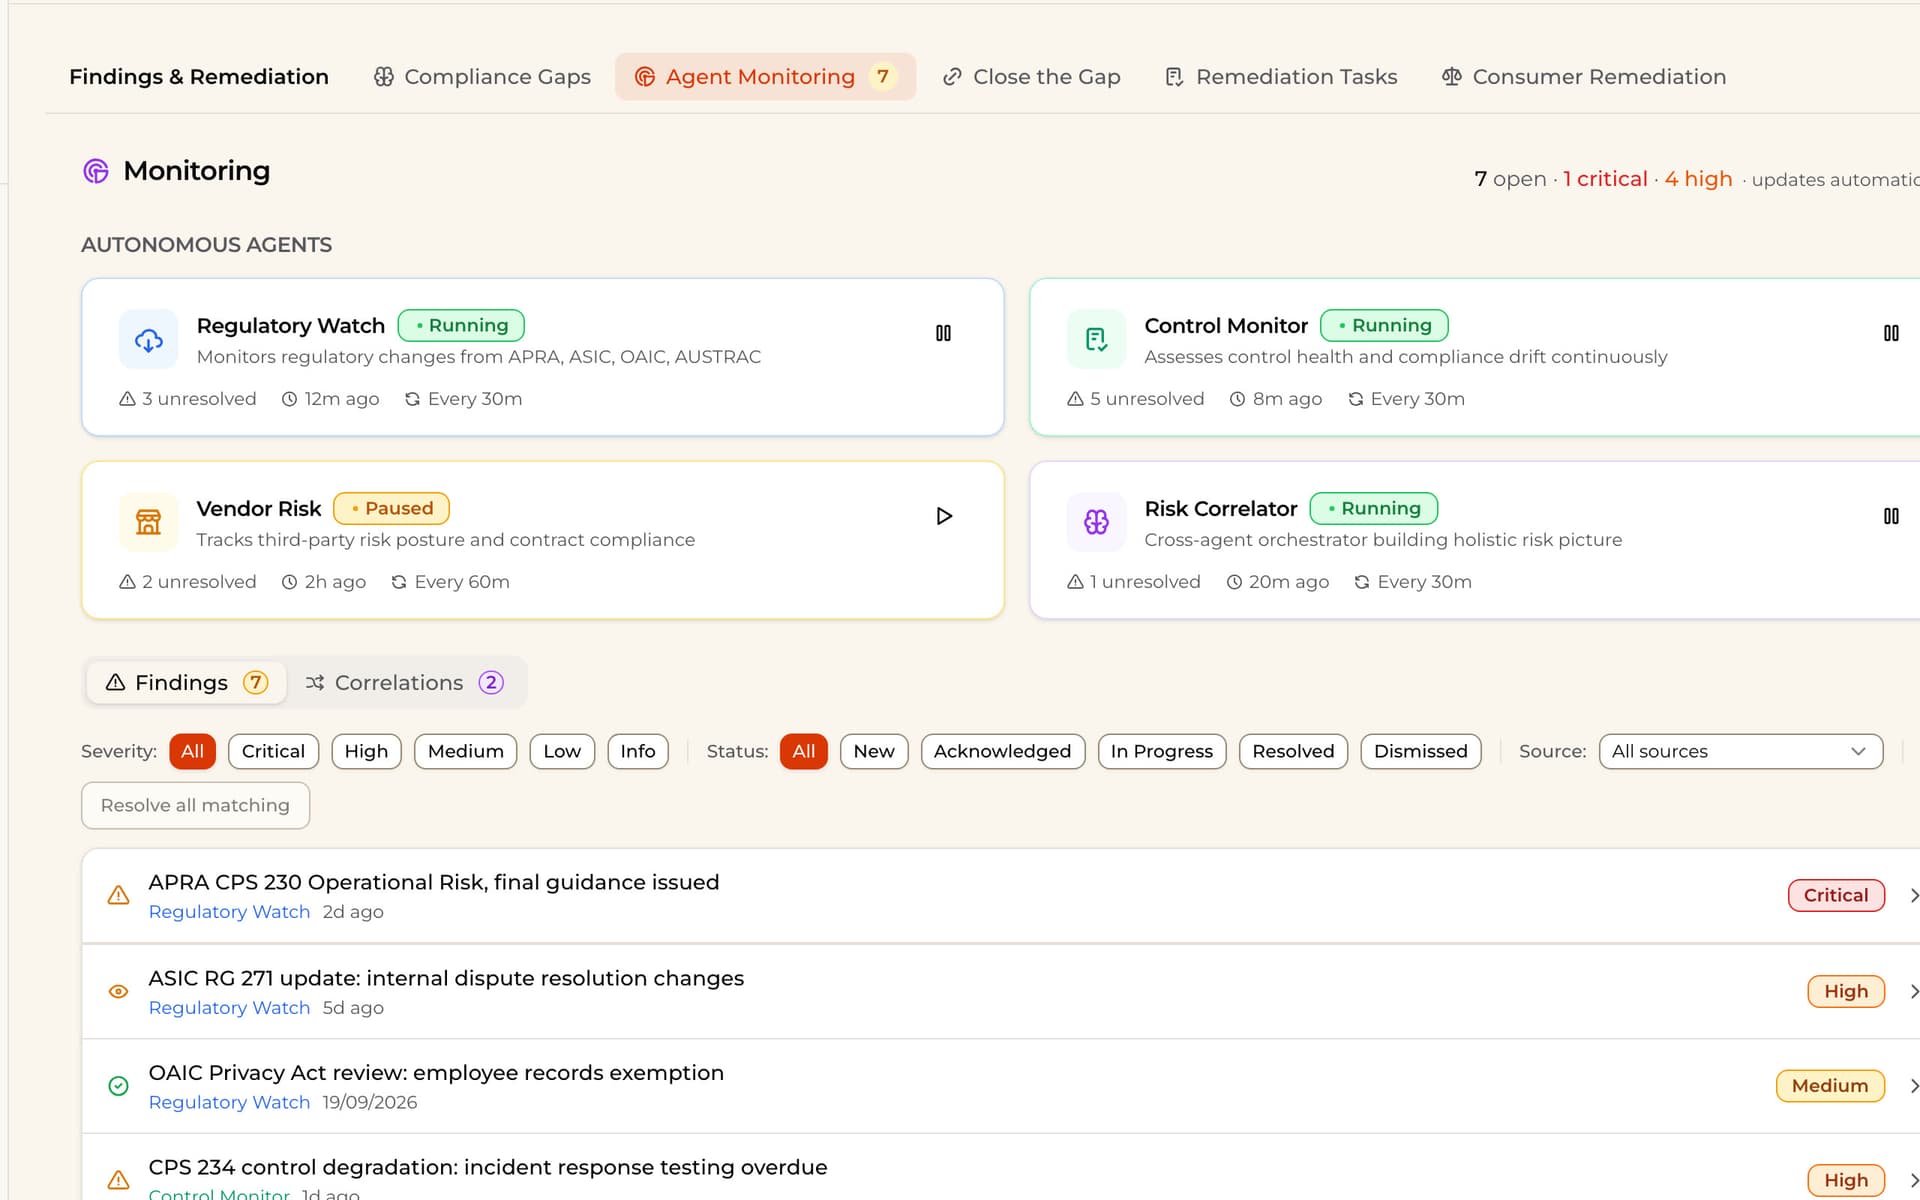Screen dimensions: 1920x1200
Task: Go to the Remediation Tasks tab
Action: tap(1281, 77)
